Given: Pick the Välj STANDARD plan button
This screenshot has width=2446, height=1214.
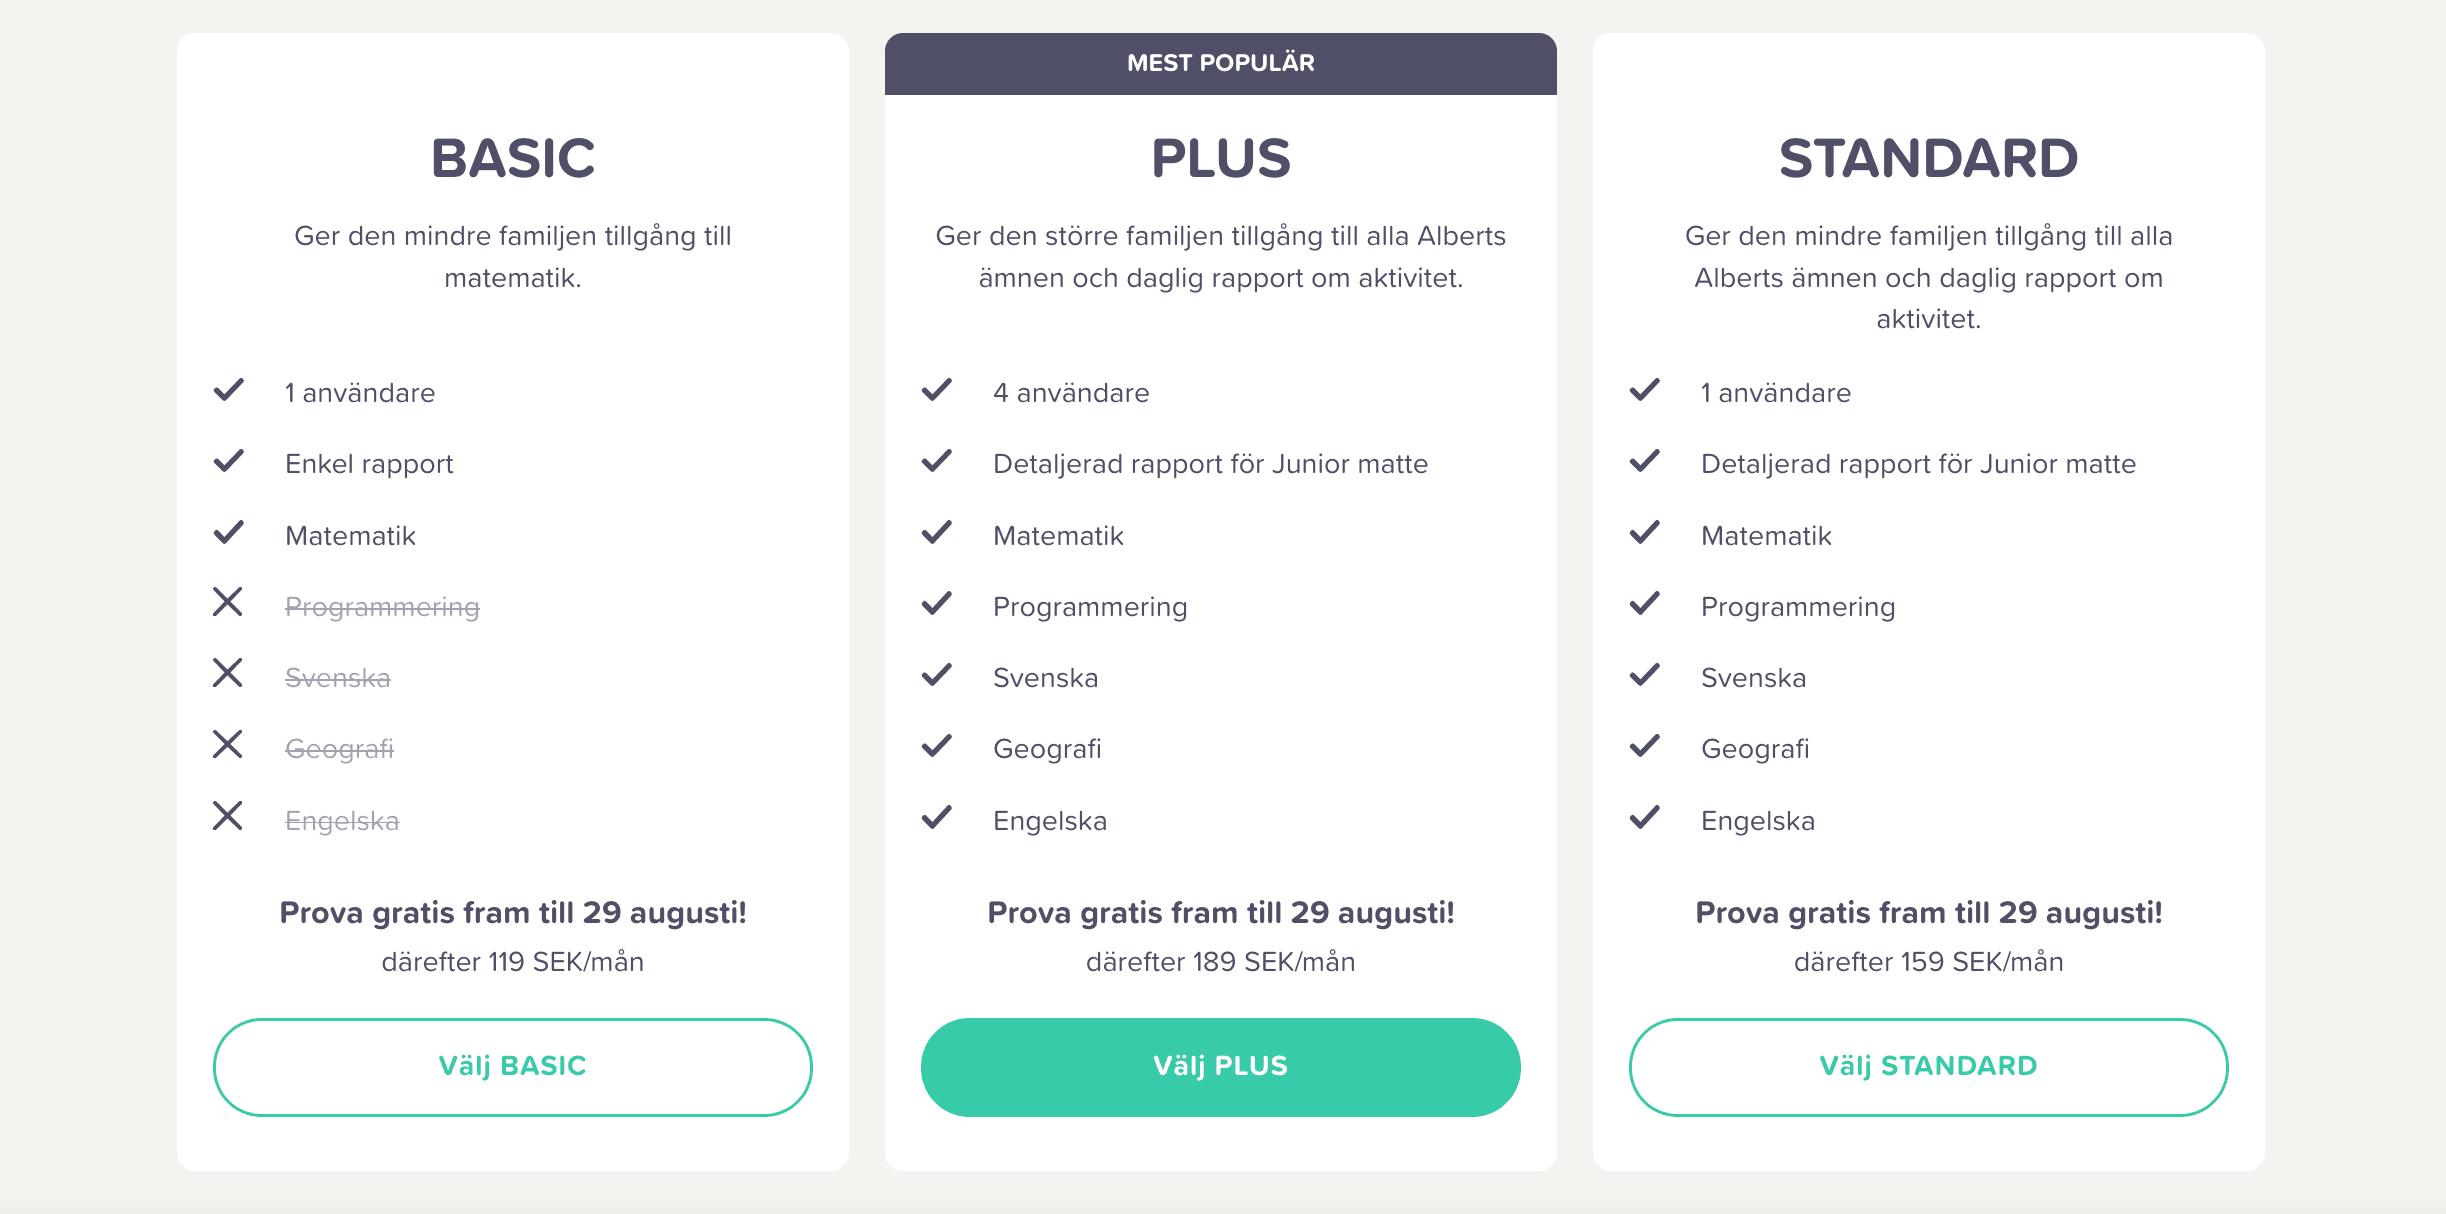Looking at the screenshot, I should 1928,1067.
